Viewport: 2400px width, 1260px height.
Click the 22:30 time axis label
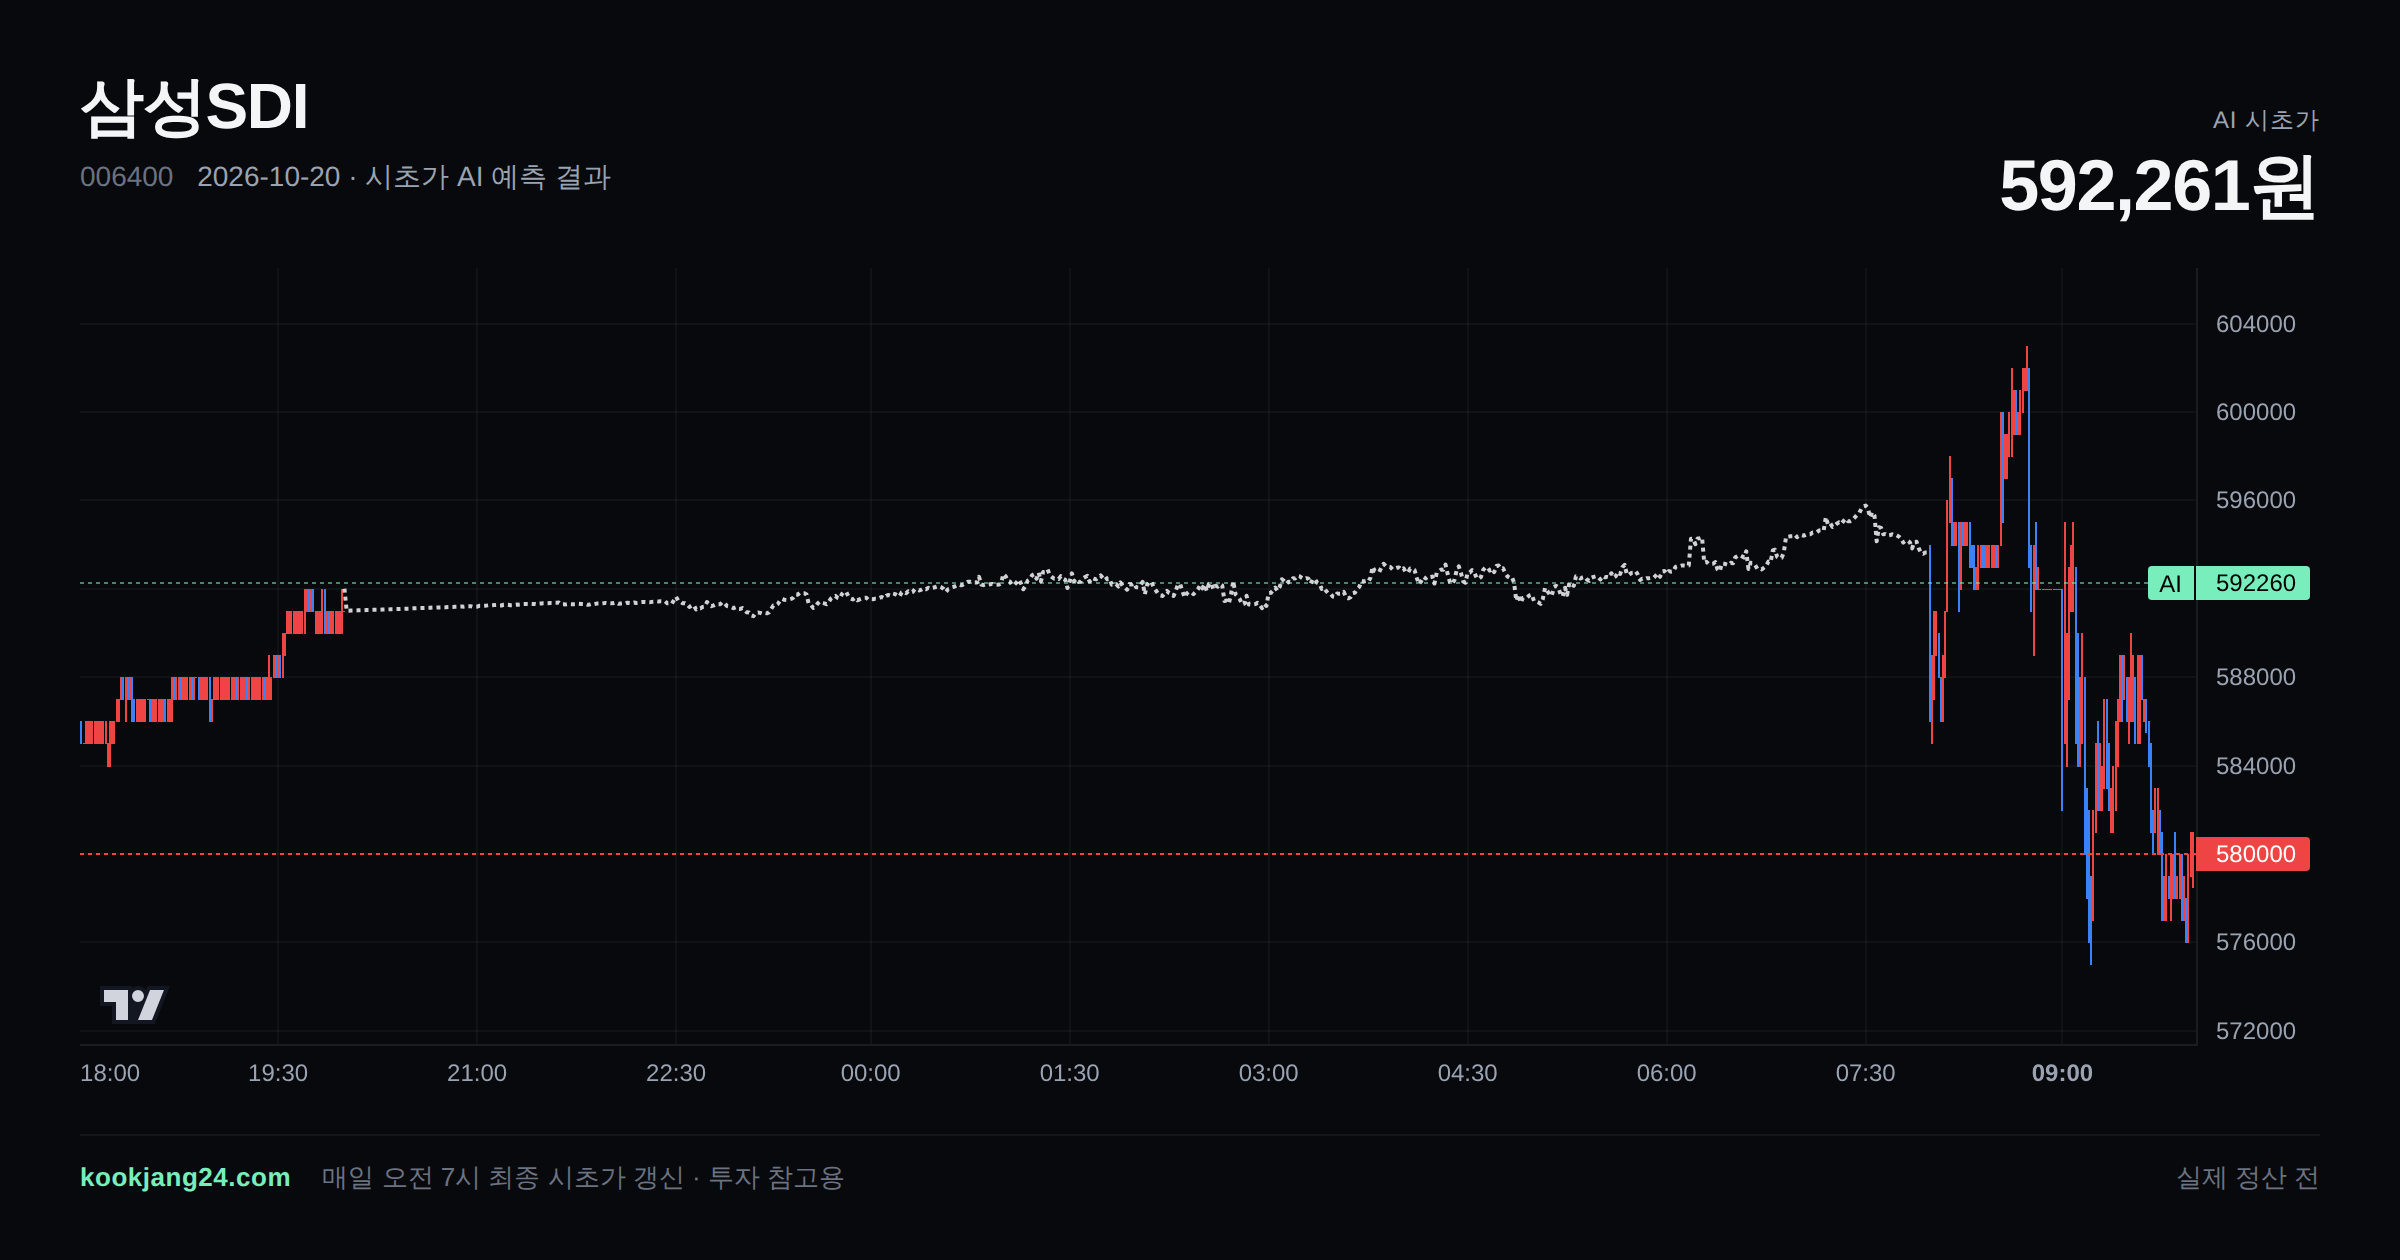coord(676,1073)
